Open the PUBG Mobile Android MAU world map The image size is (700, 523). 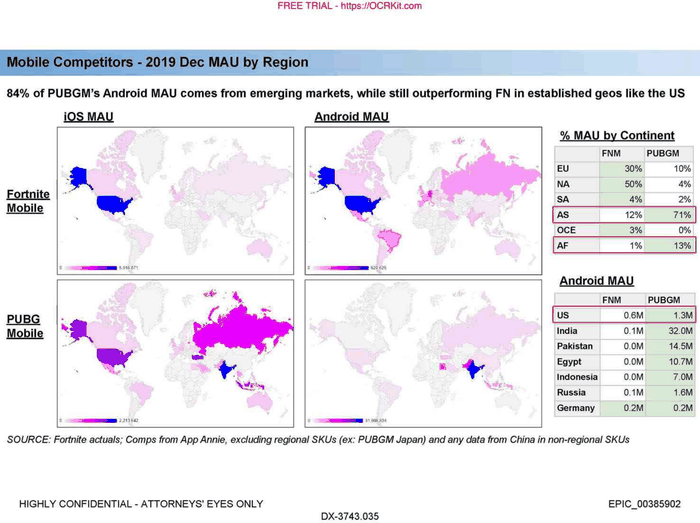(x=423, y=353)
